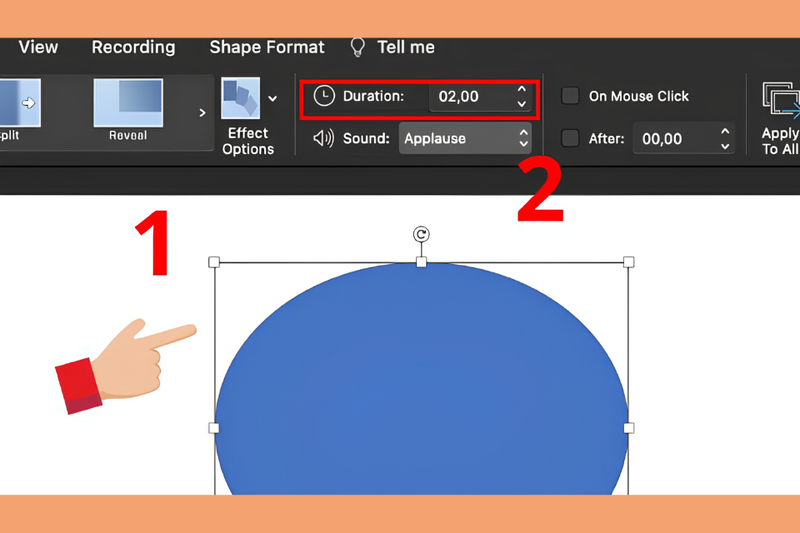
Task: Increase After time with up arrow
Action: tap(725, 132)
